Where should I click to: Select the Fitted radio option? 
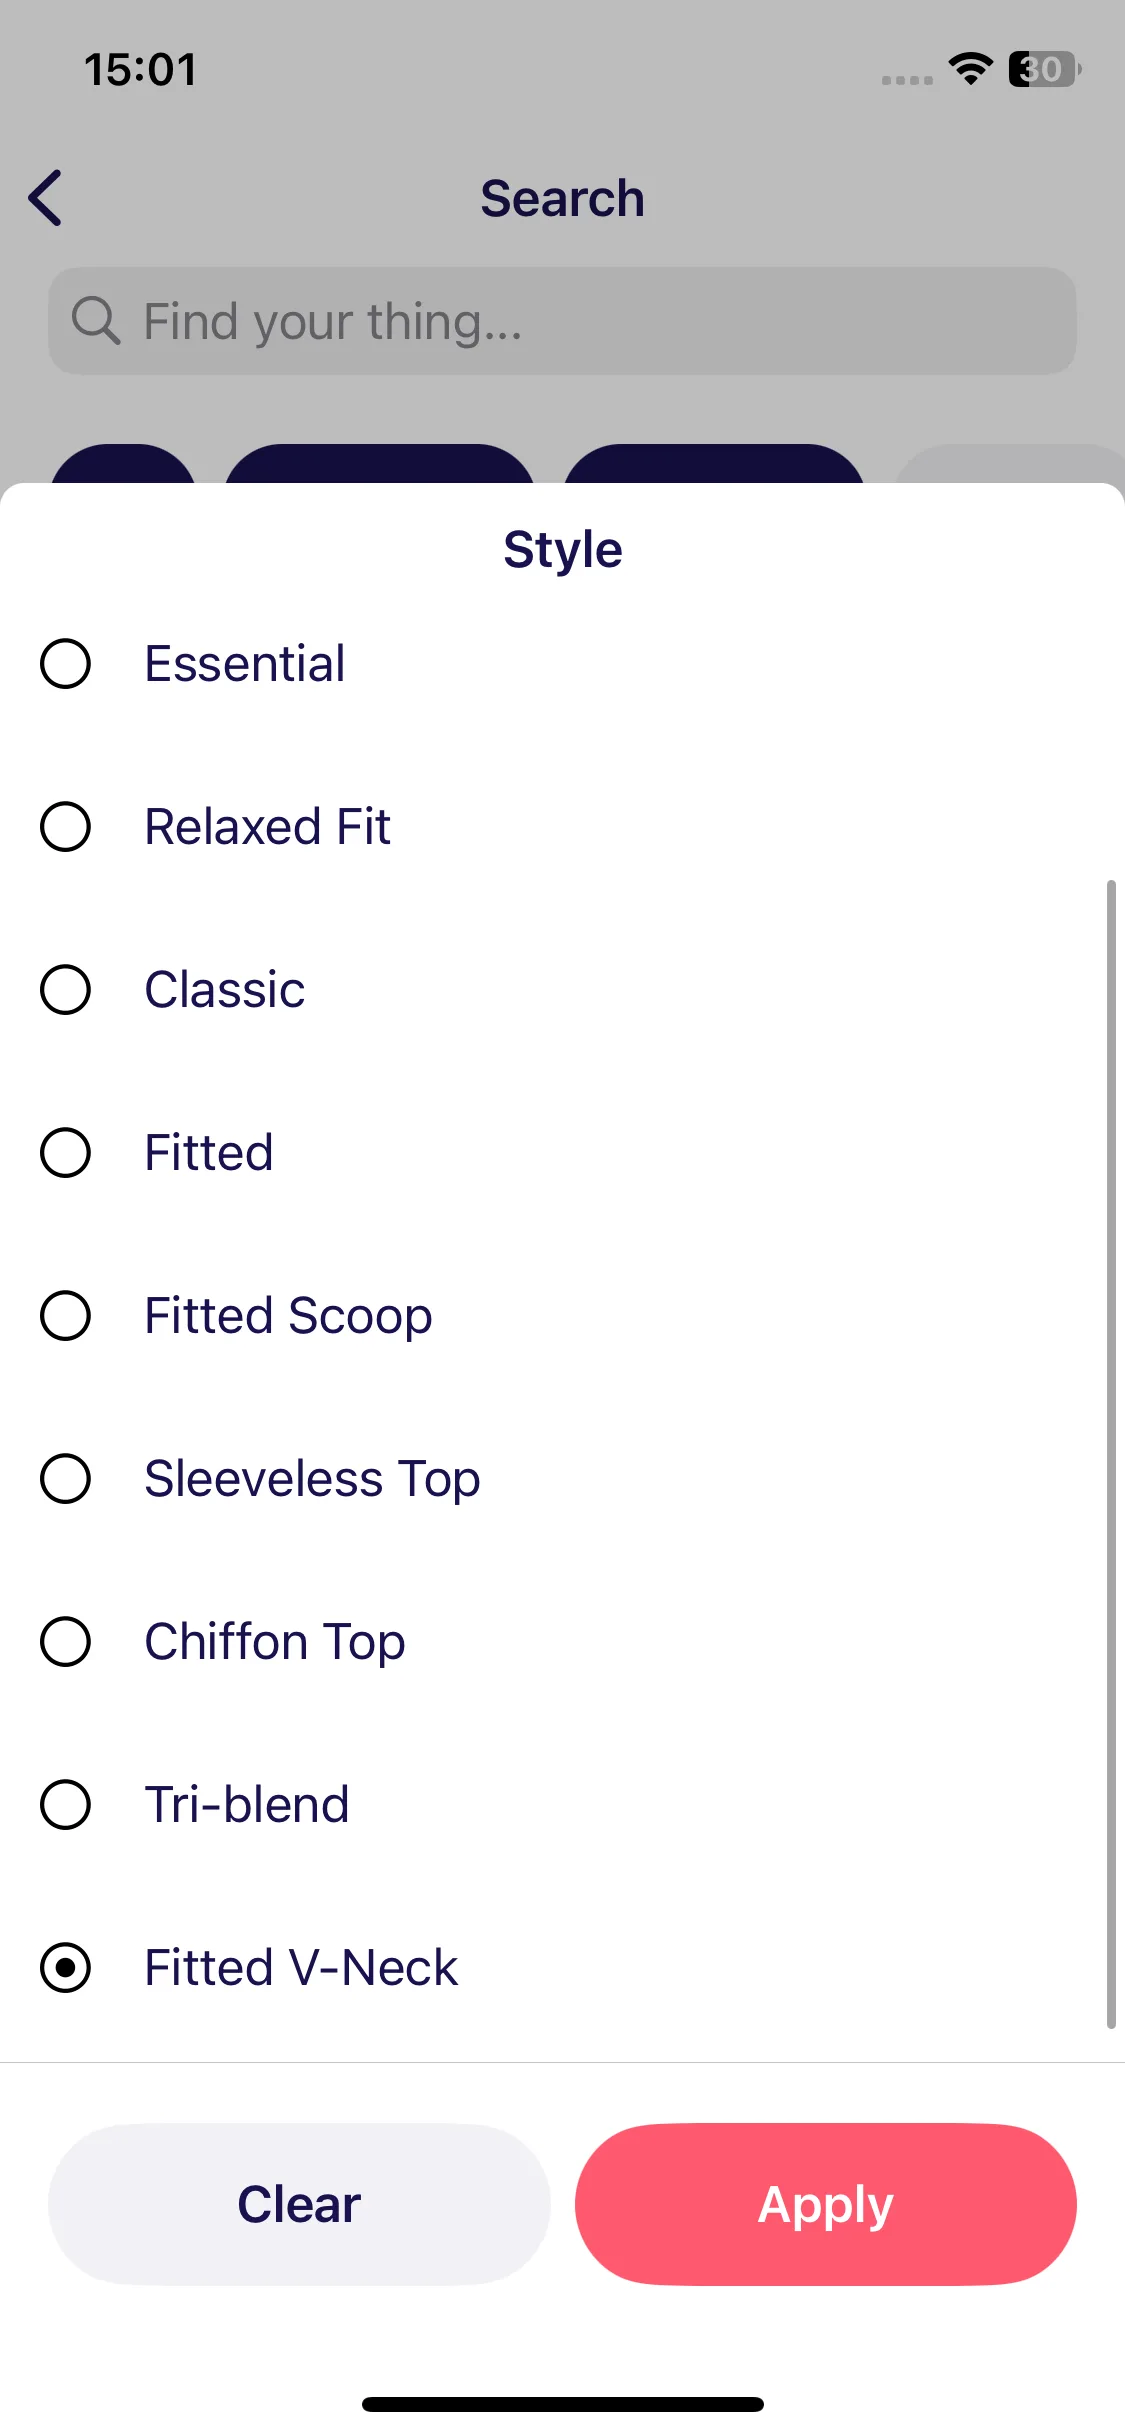coord(66,1153)
